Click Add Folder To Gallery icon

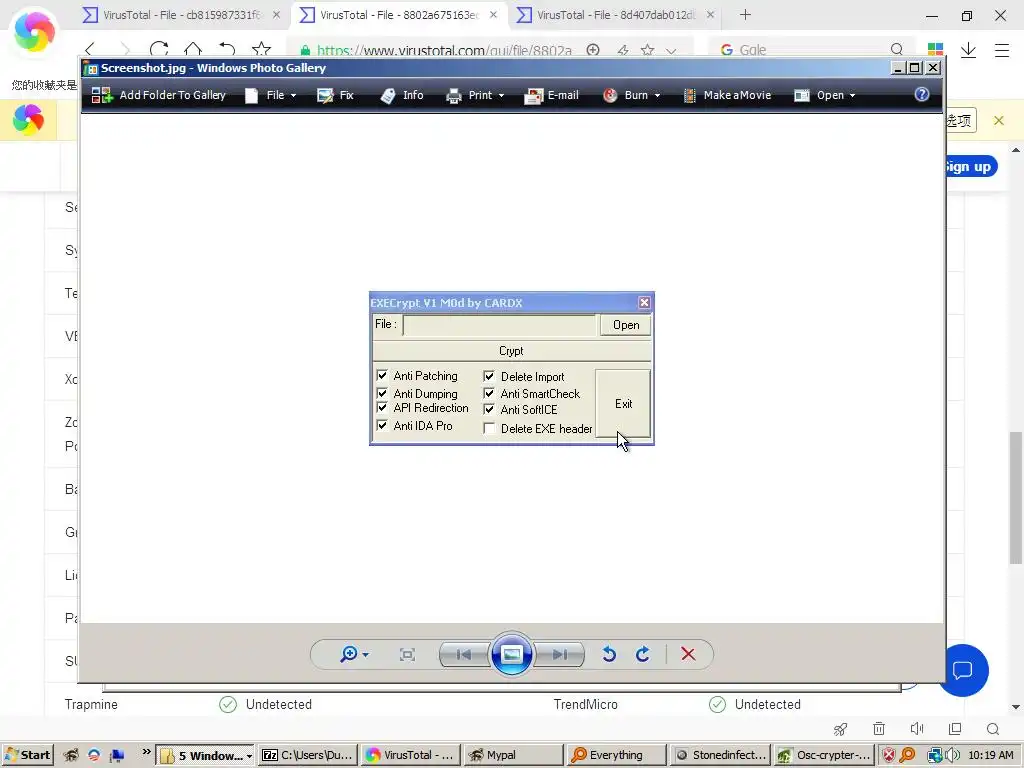[x=101, y=95]
